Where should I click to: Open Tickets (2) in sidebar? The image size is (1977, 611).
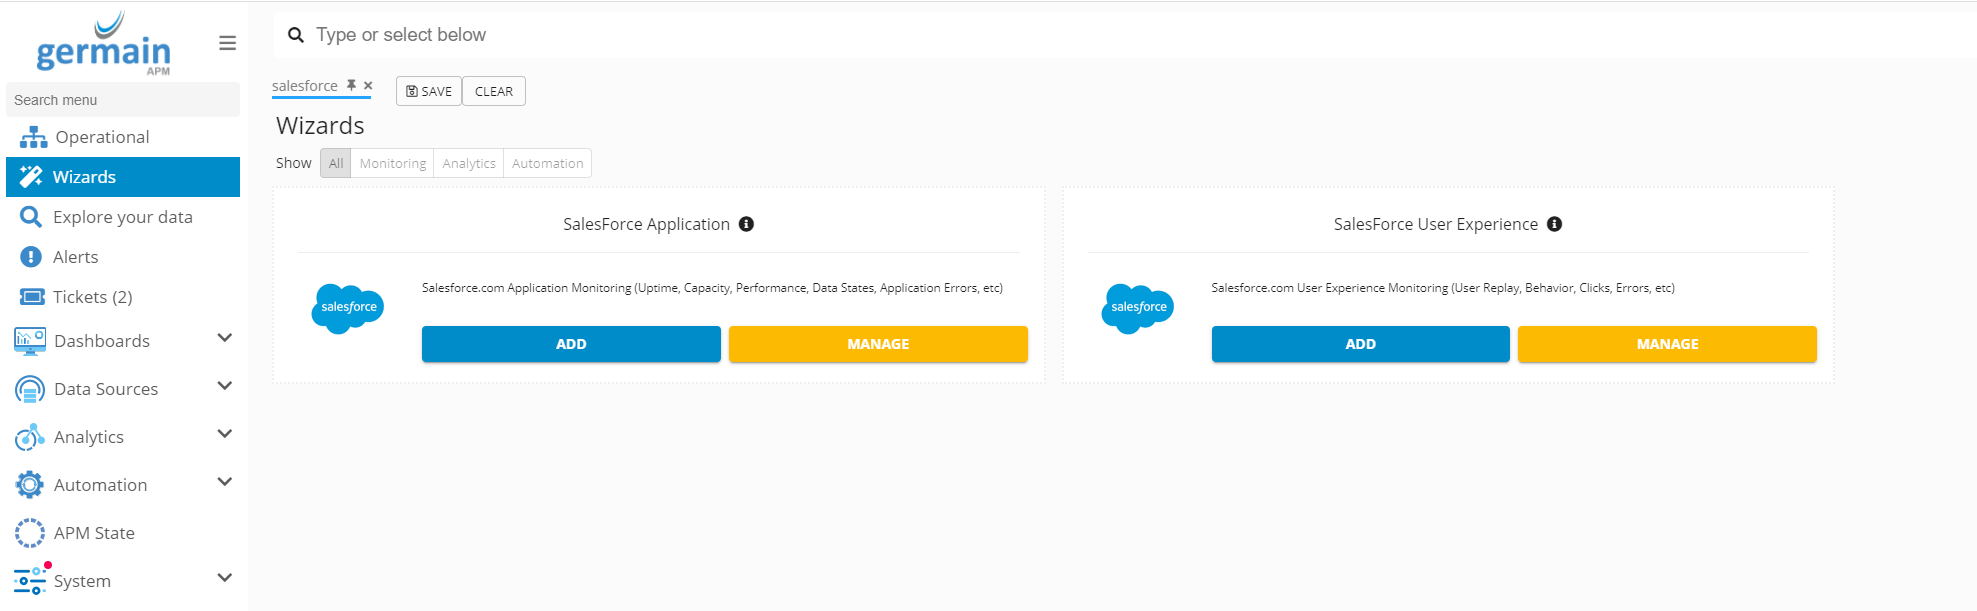[x=92, y=297]
